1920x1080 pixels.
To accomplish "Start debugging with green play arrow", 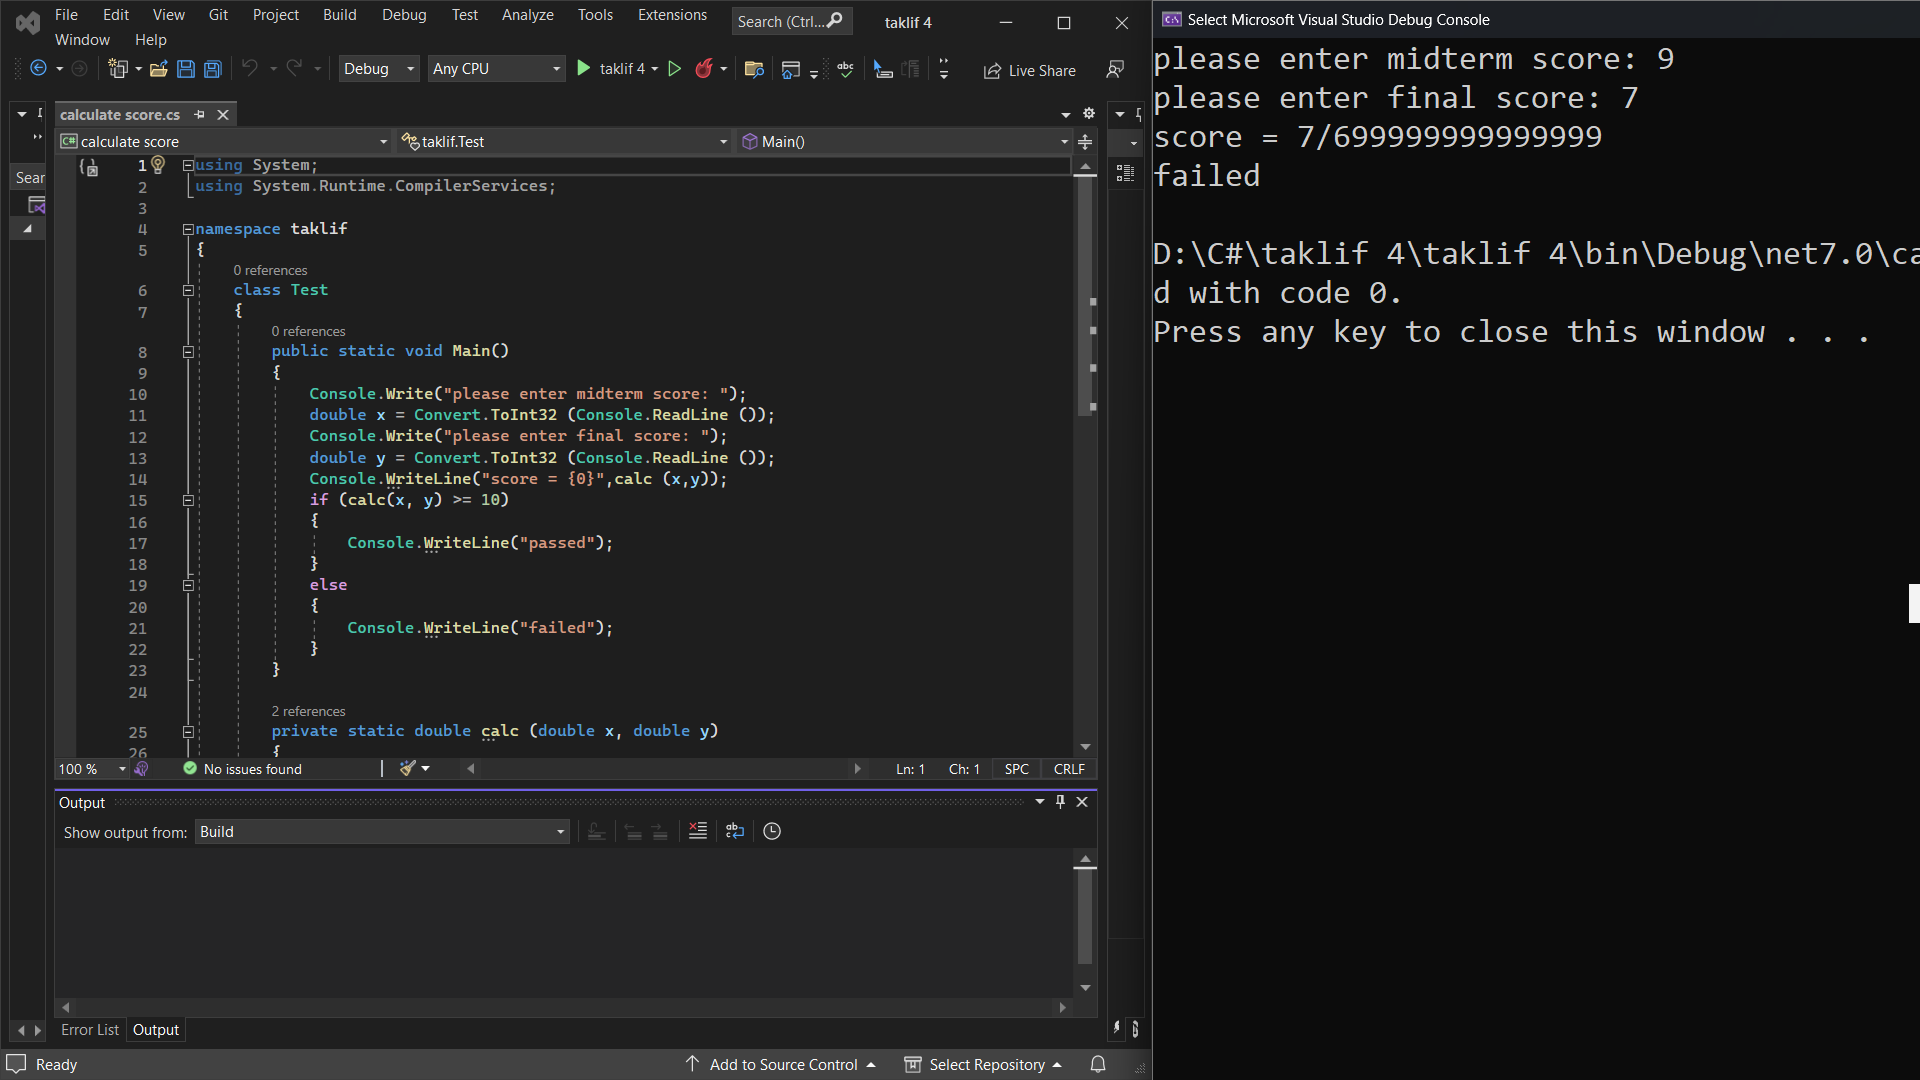I will (584, 69).
